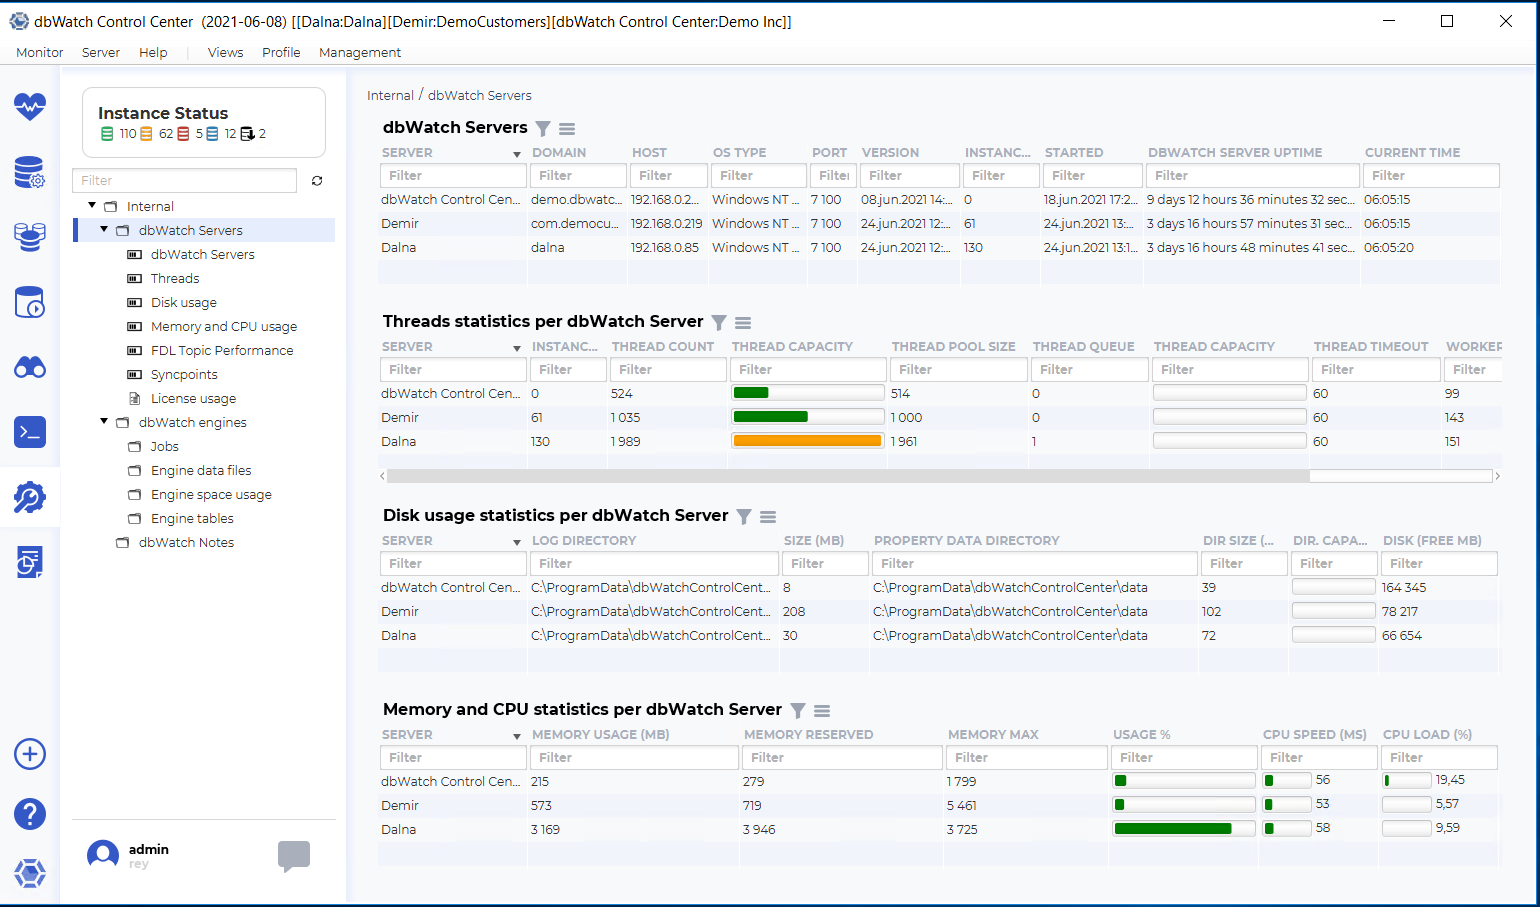The width and height of the screenshot is (1540, 907).
Task: Click the VERSION column header
Action: (x=890, y=152)
